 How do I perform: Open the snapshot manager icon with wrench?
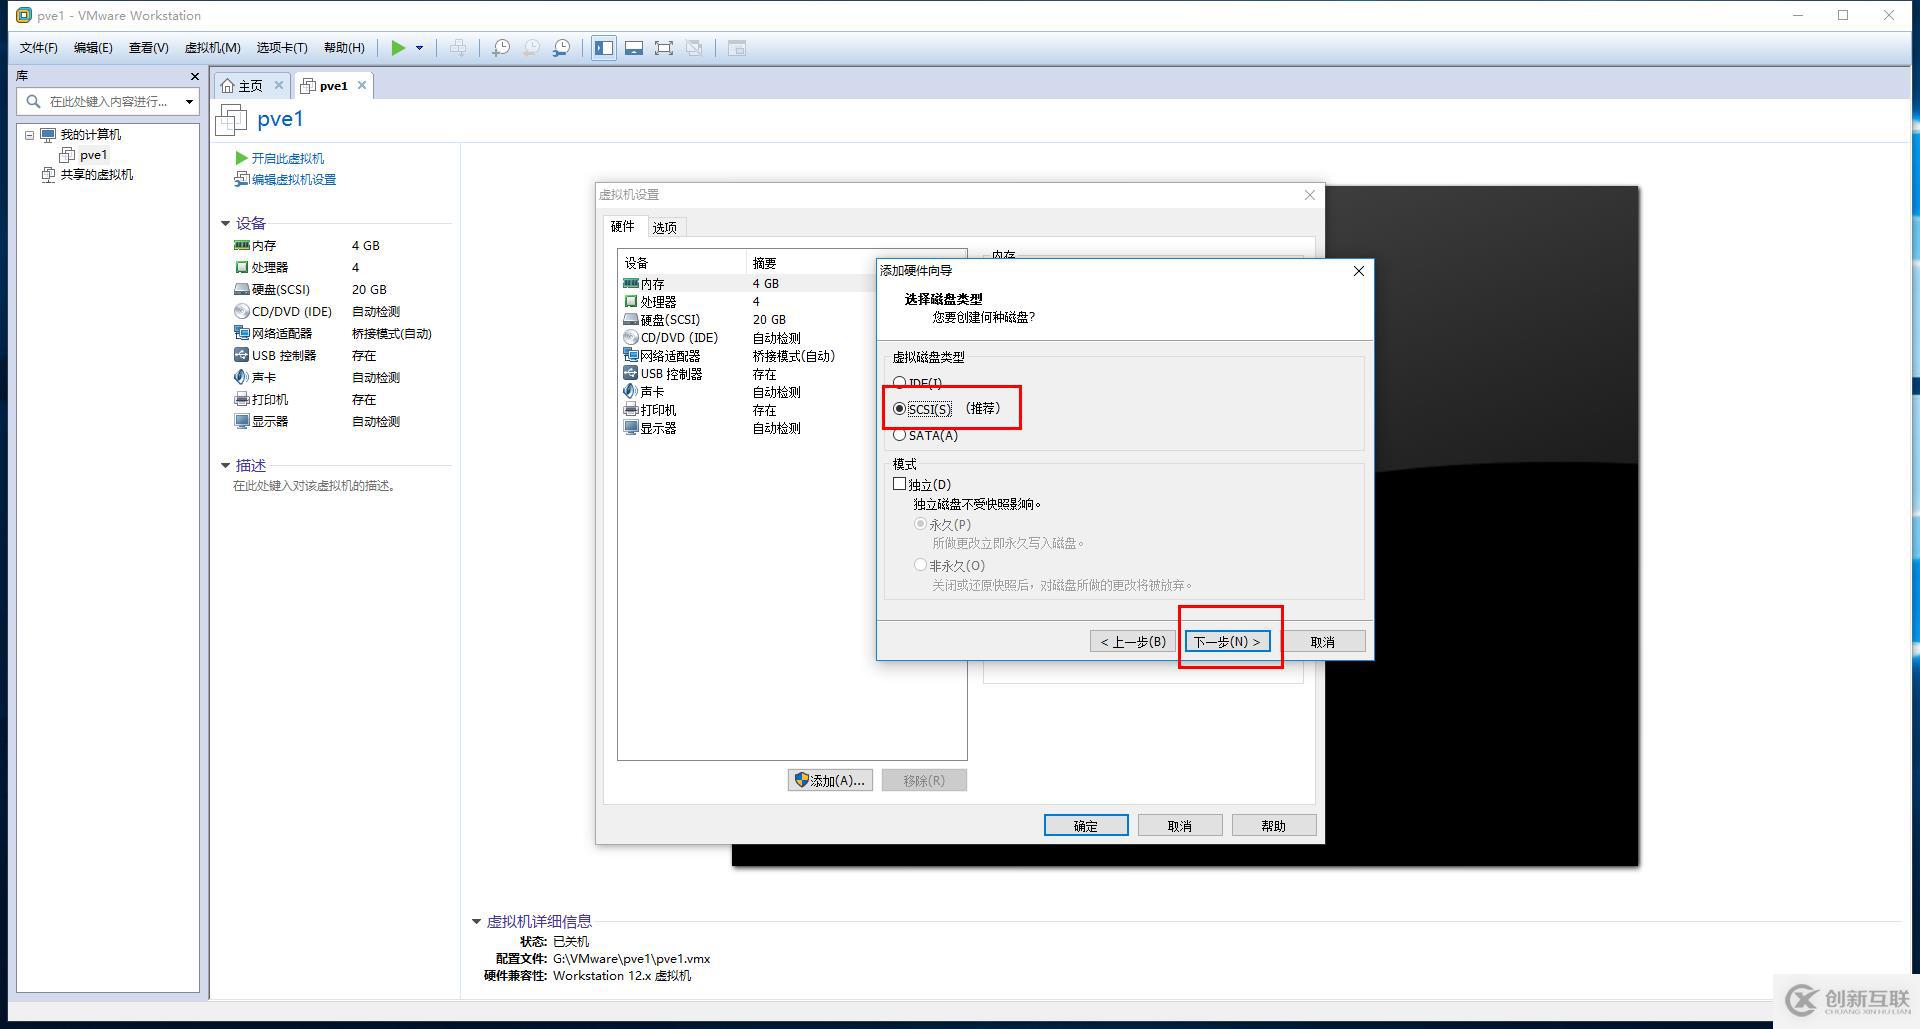[562, 48]
